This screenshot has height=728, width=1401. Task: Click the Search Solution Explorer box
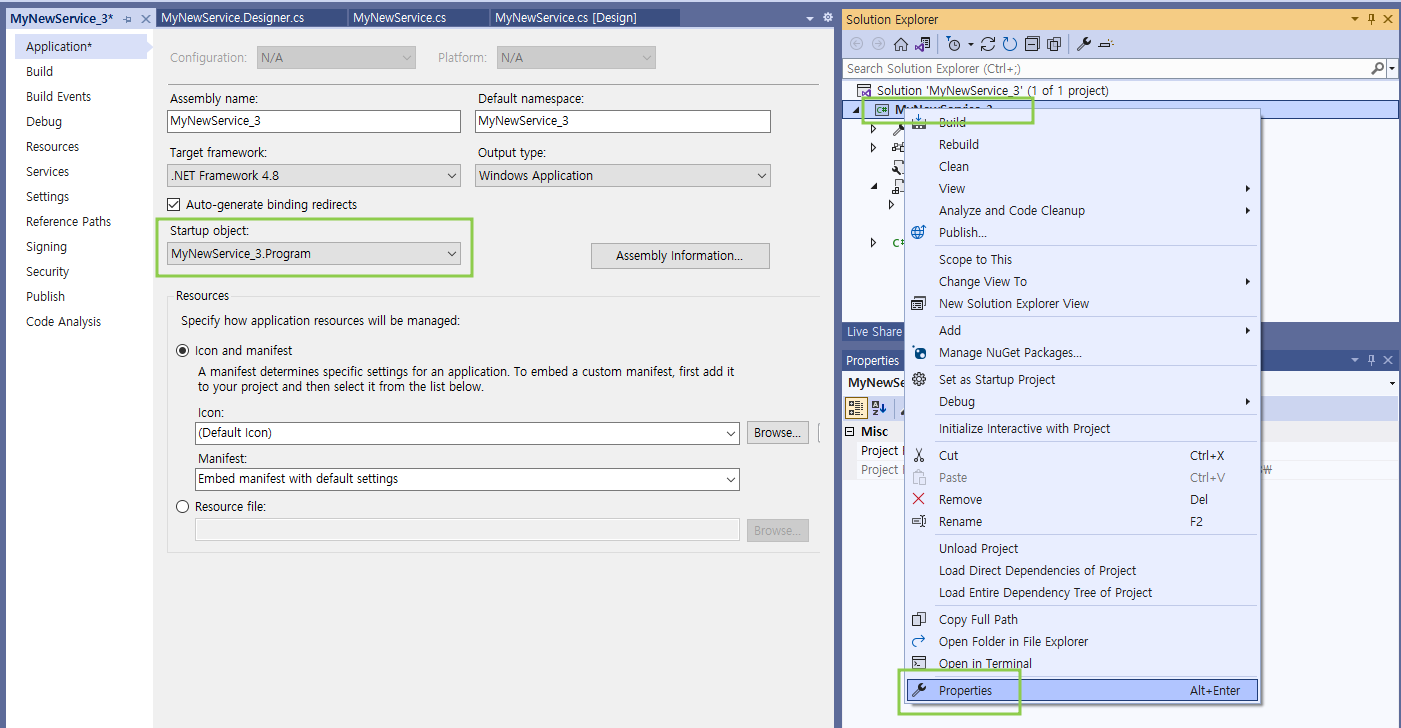[x=1106, y=68]
